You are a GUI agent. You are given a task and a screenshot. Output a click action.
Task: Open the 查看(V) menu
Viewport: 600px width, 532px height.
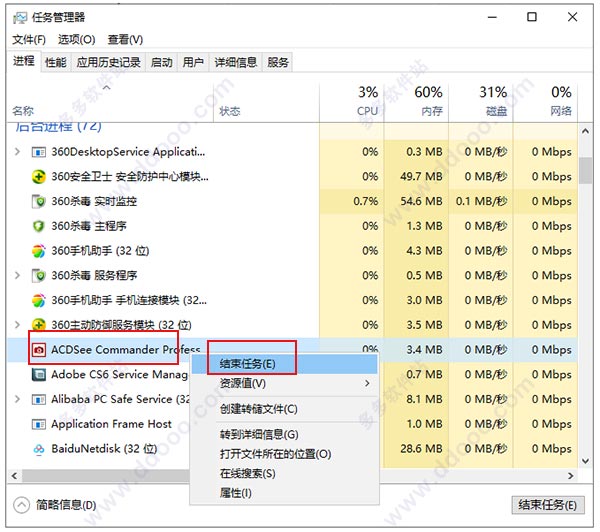[126, 39]
